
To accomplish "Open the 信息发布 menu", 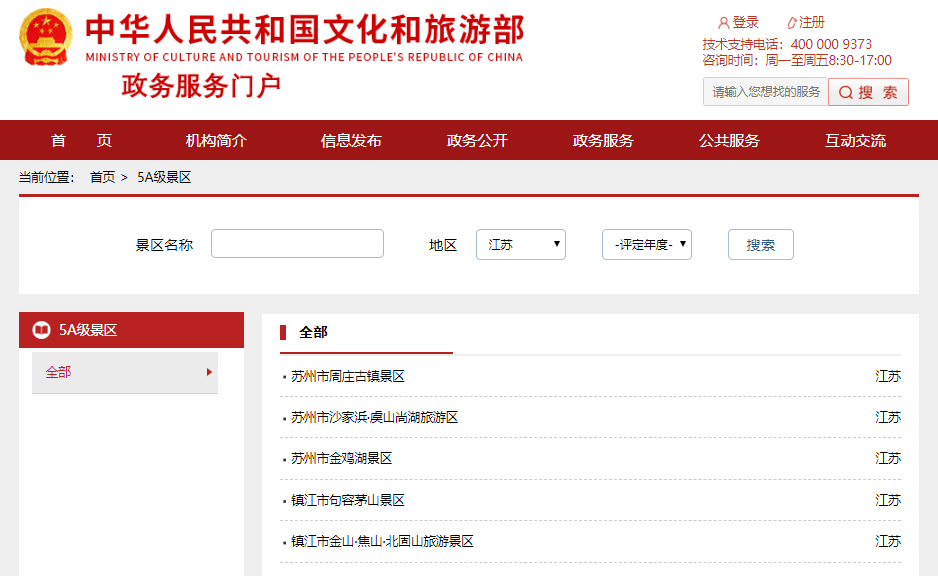I will [x=351, y=141].
